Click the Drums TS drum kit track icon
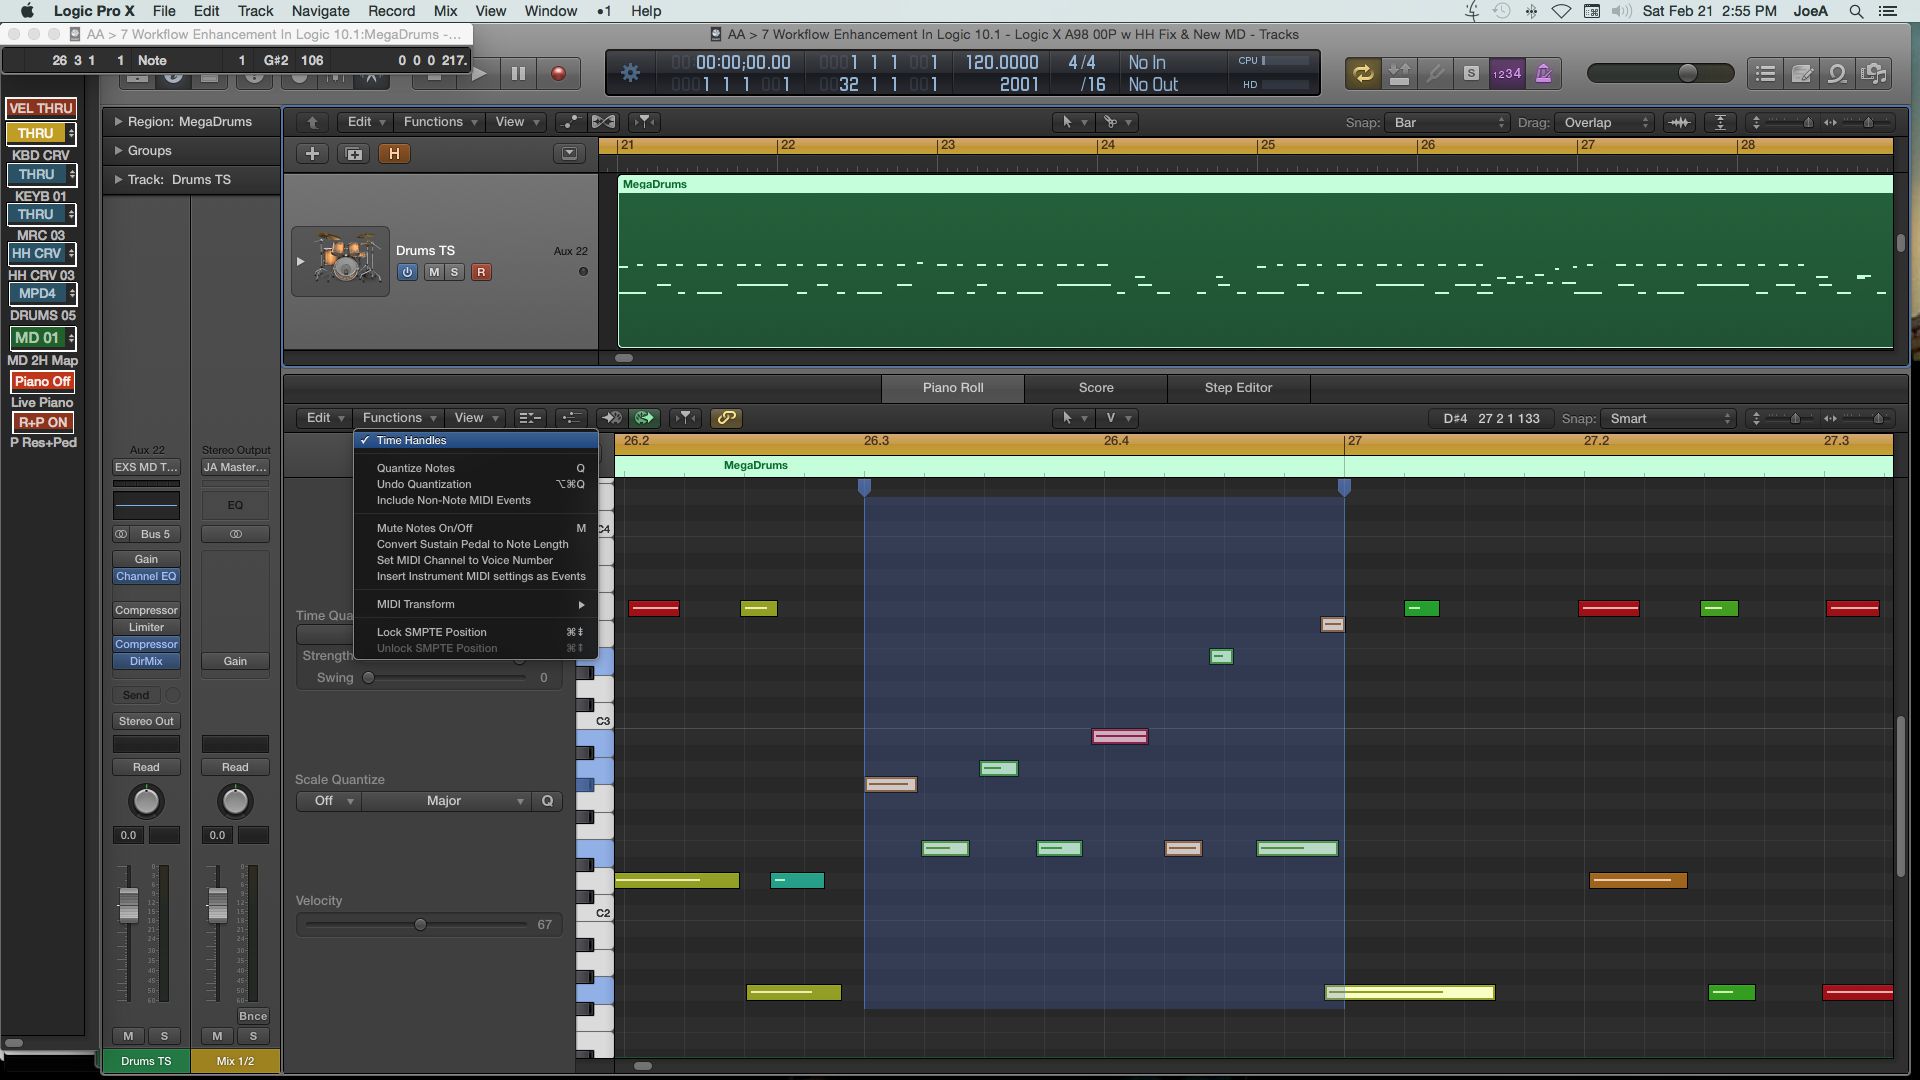Viewport: 1920px width, 1080px height. pos(341,261)
